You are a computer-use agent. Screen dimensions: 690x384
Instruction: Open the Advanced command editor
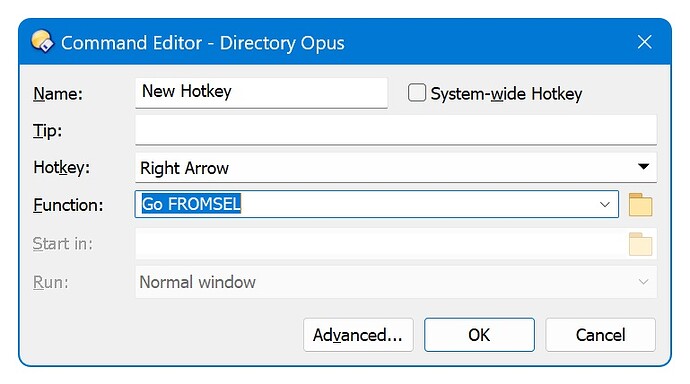point(358,335)
